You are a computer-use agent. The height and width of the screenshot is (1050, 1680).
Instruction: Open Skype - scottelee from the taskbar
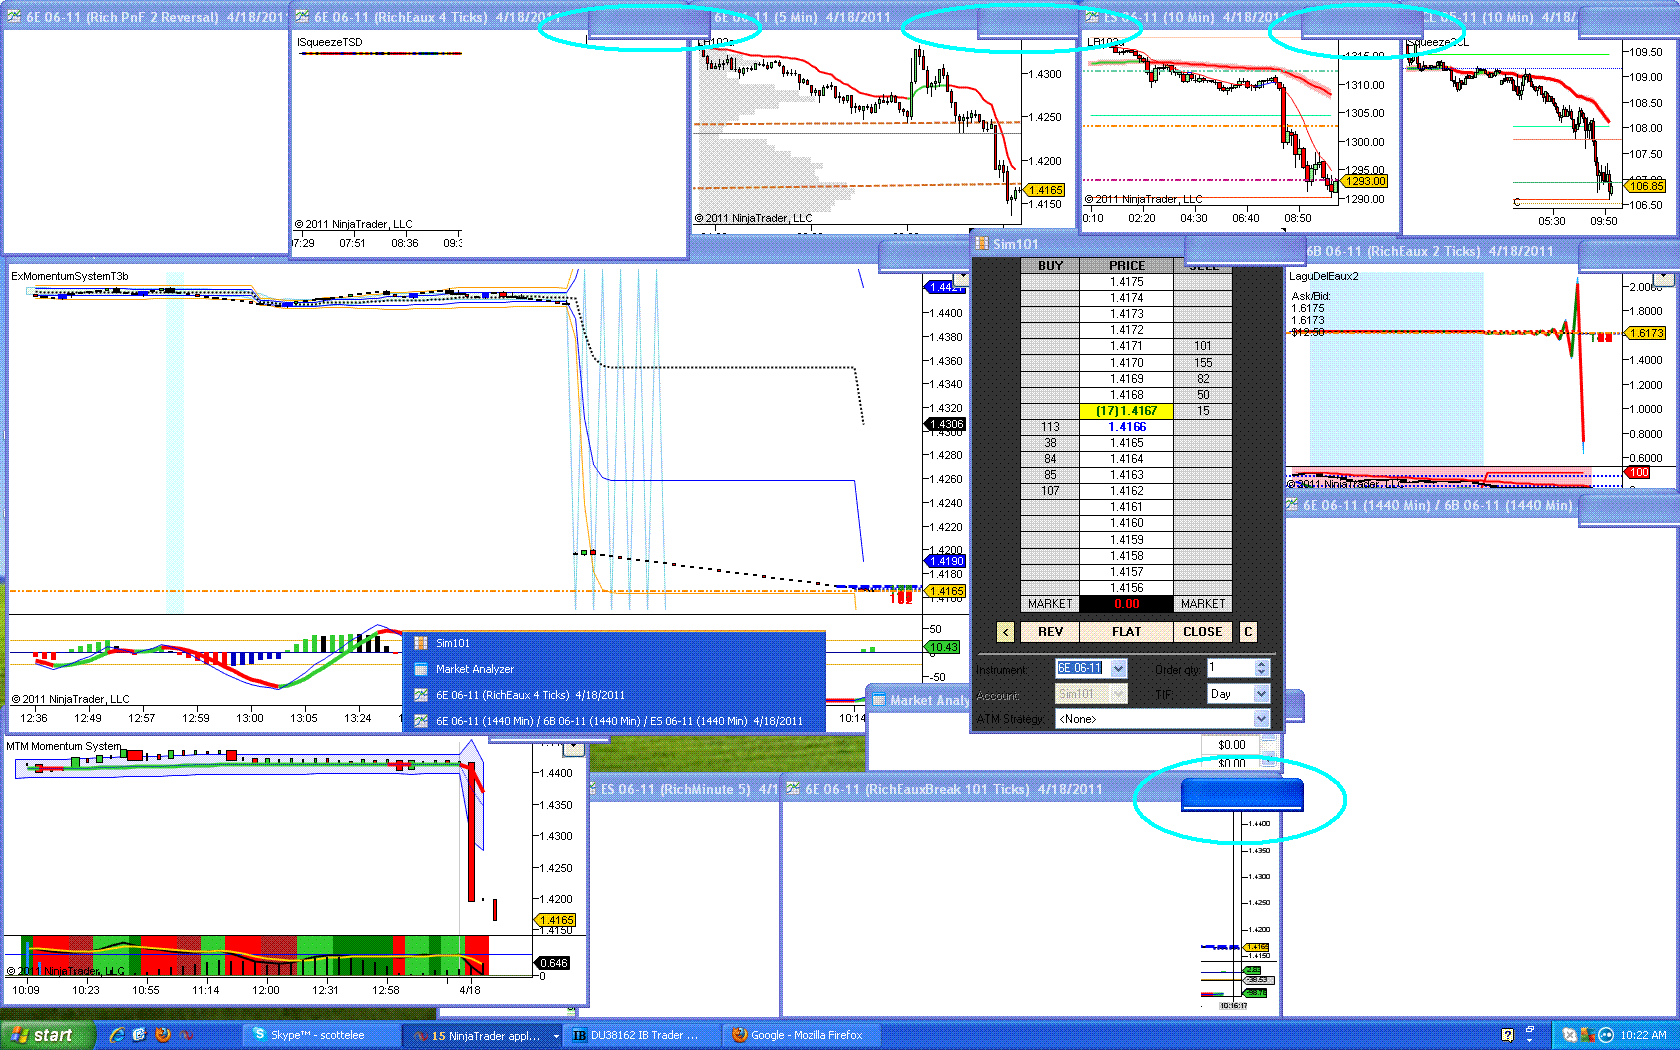coord(320,1035)
